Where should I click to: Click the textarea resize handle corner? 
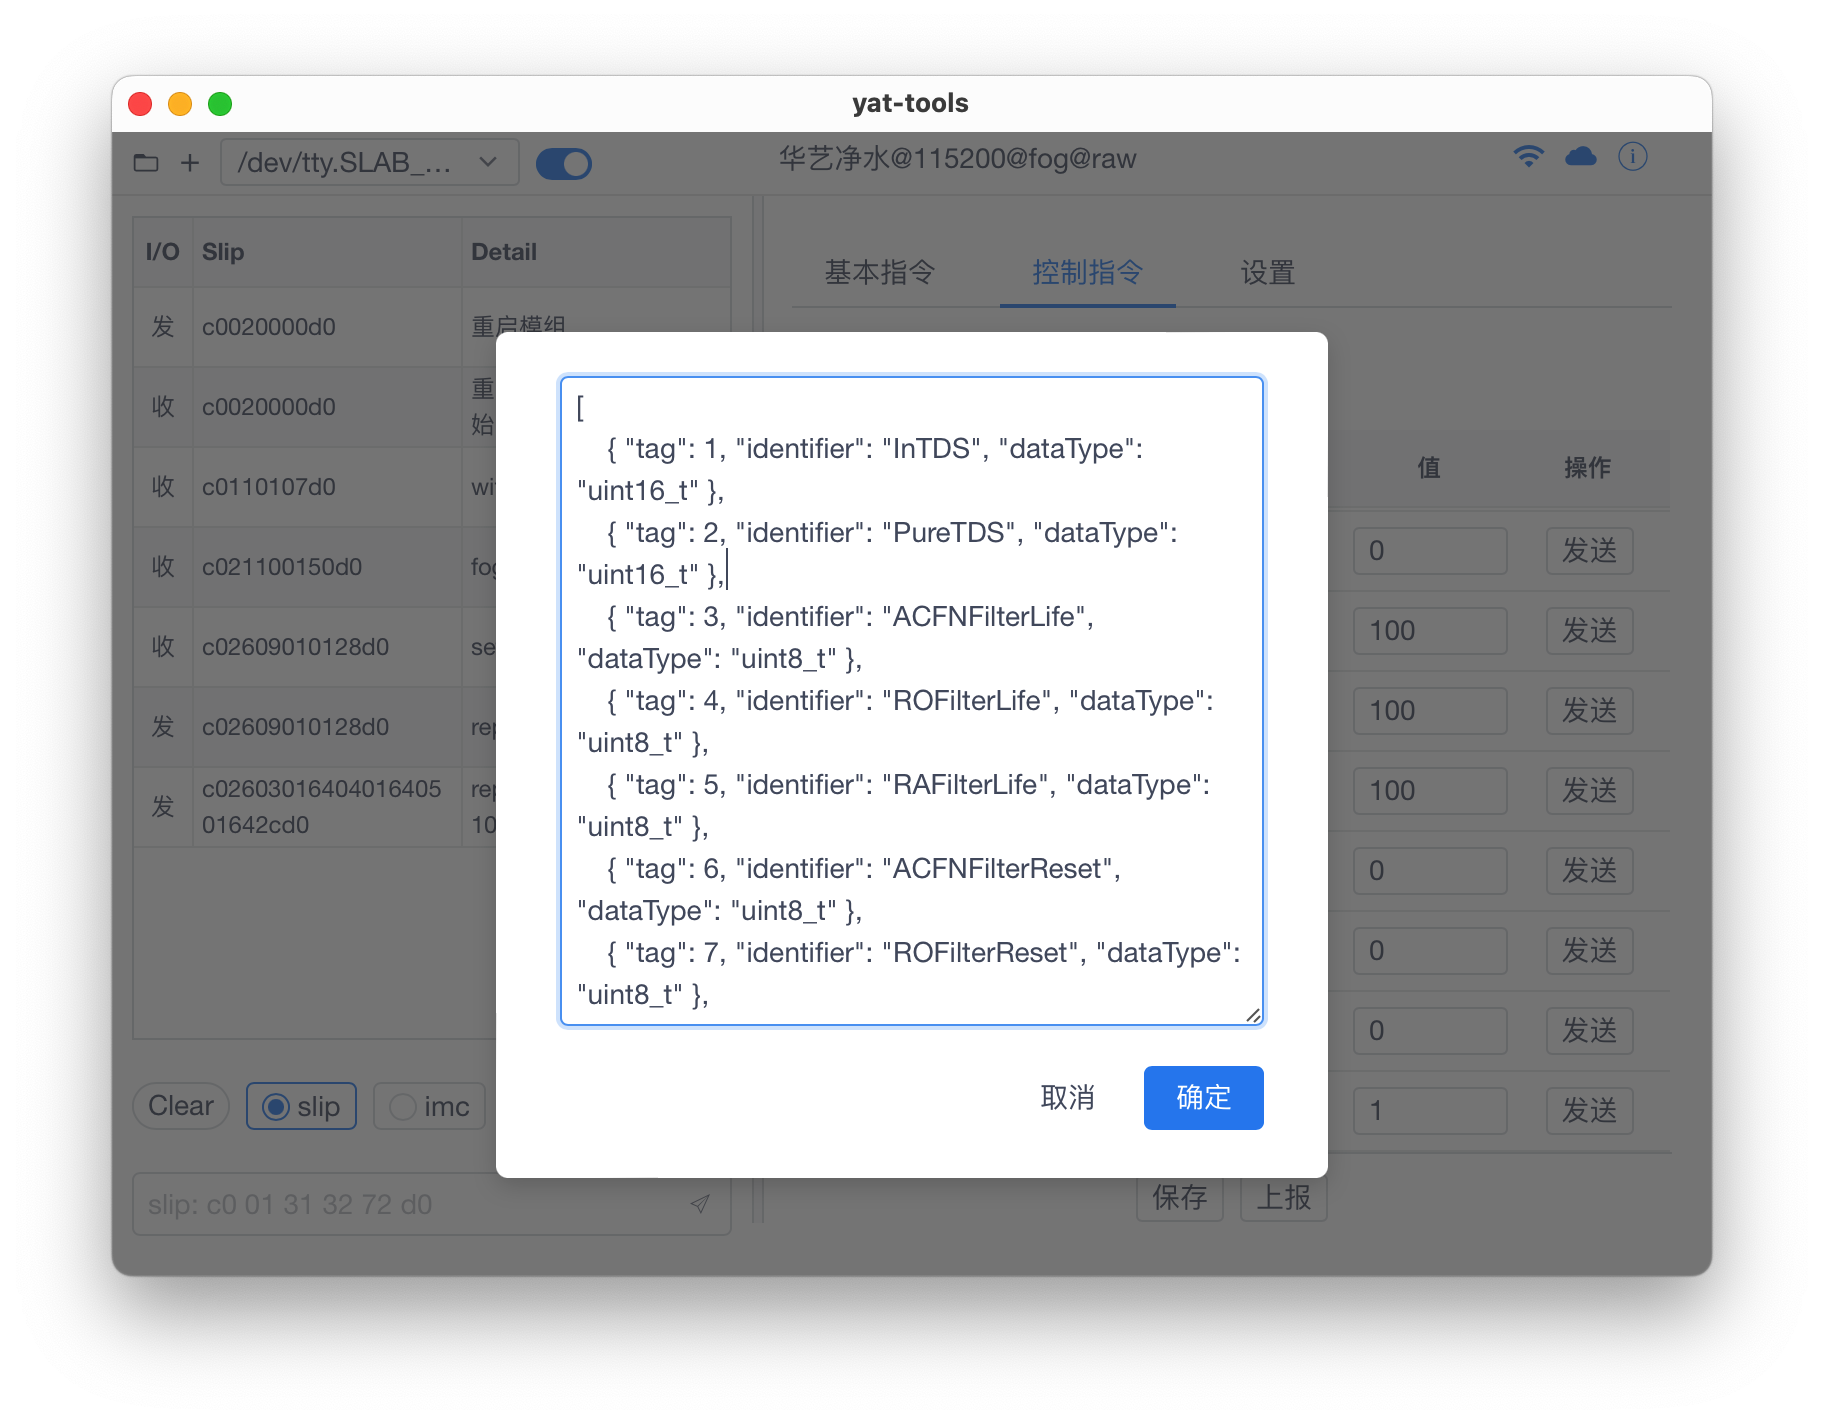tap(1253, 1015)
